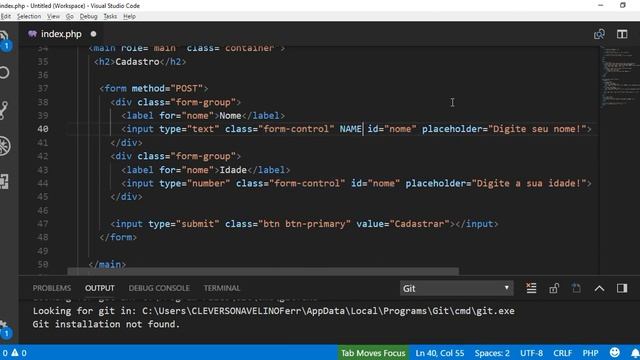Click the Idade label text in line 43
640x360 pixels.
tap(233, 170)
